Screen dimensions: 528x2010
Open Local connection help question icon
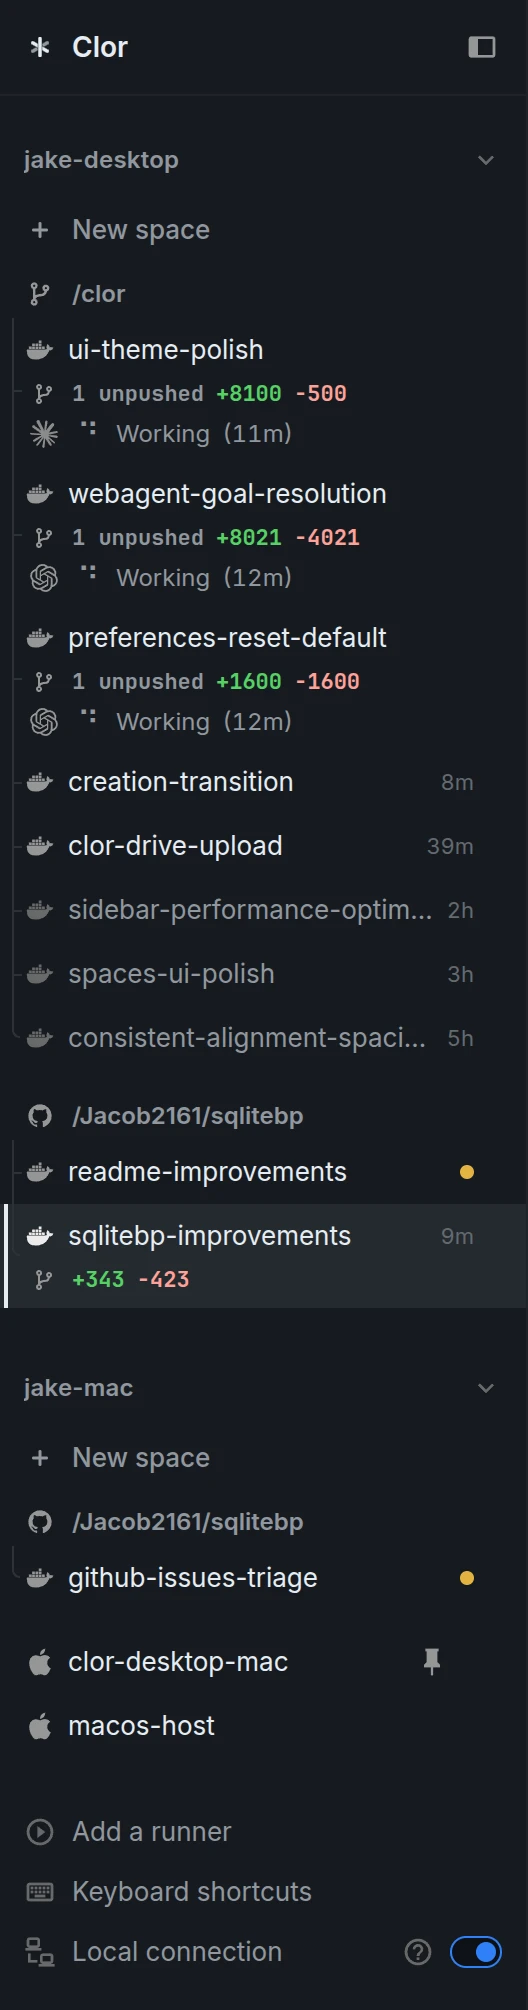coord(418,1951)
